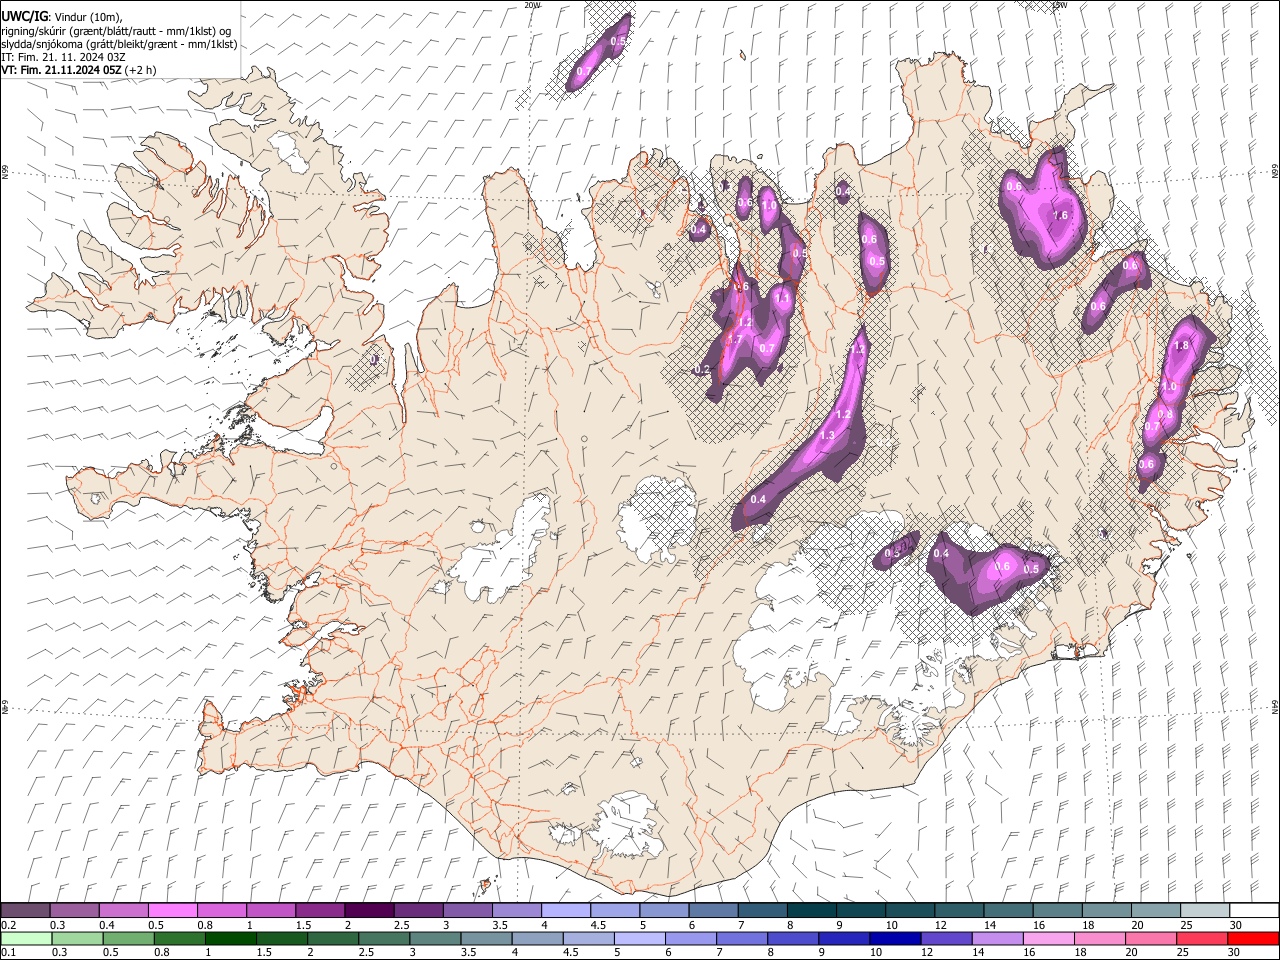Click the '4.5' number under the upper legend row
Screen dimensions: 1280x960
(598, 925)
